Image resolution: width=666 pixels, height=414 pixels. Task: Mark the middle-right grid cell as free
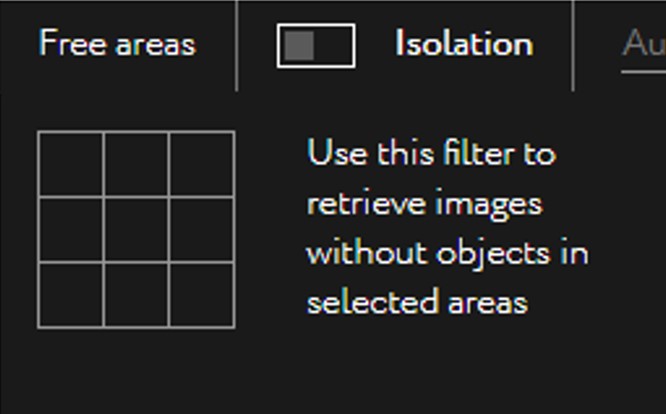click(202, 230)
